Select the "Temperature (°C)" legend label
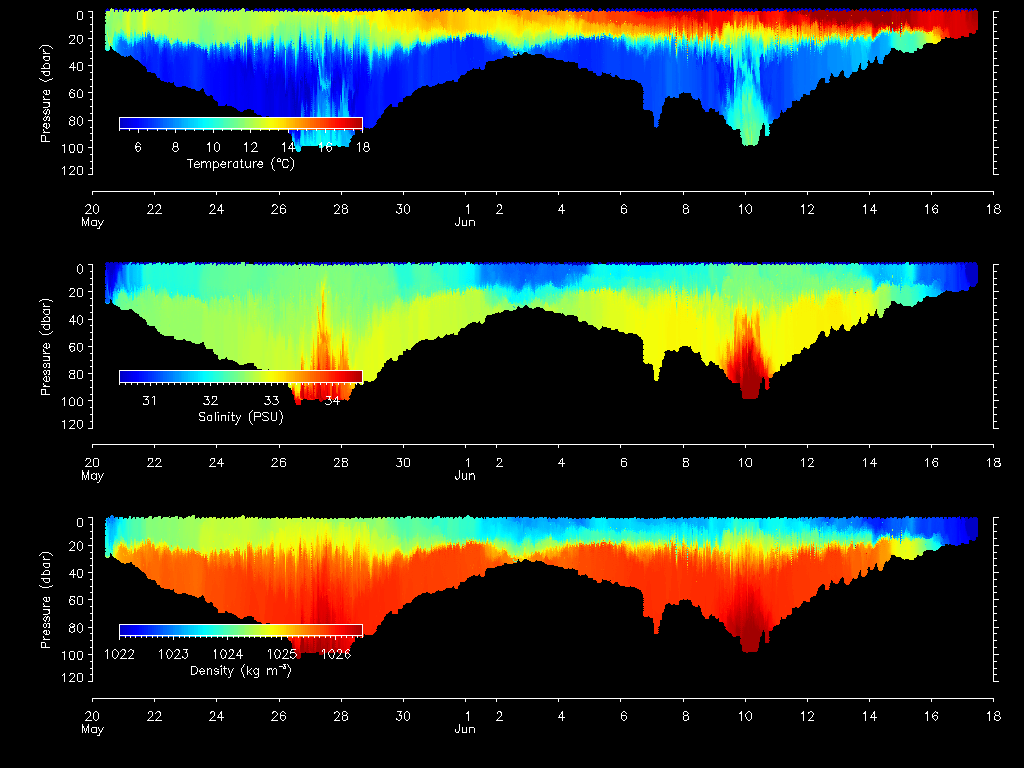 pos(240,164)
